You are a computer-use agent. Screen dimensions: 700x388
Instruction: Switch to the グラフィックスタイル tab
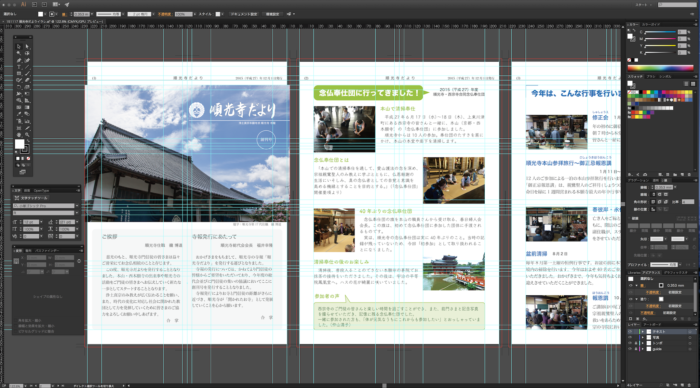(x=675, y=272)
